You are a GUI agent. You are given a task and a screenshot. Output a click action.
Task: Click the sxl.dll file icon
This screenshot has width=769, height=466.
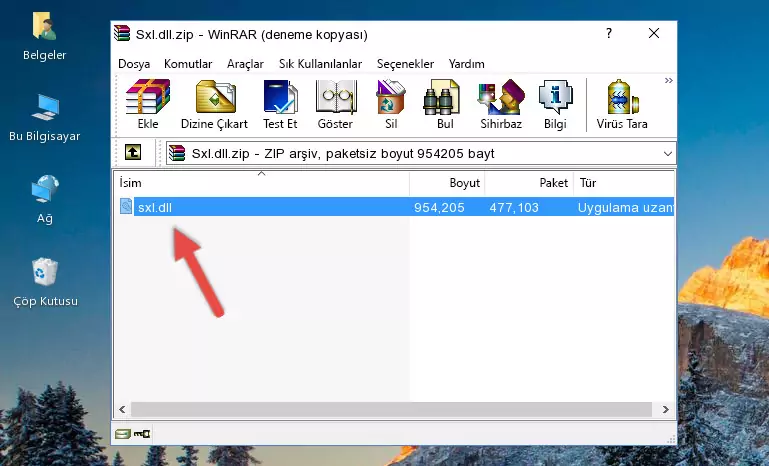click(x=126, y=207)
